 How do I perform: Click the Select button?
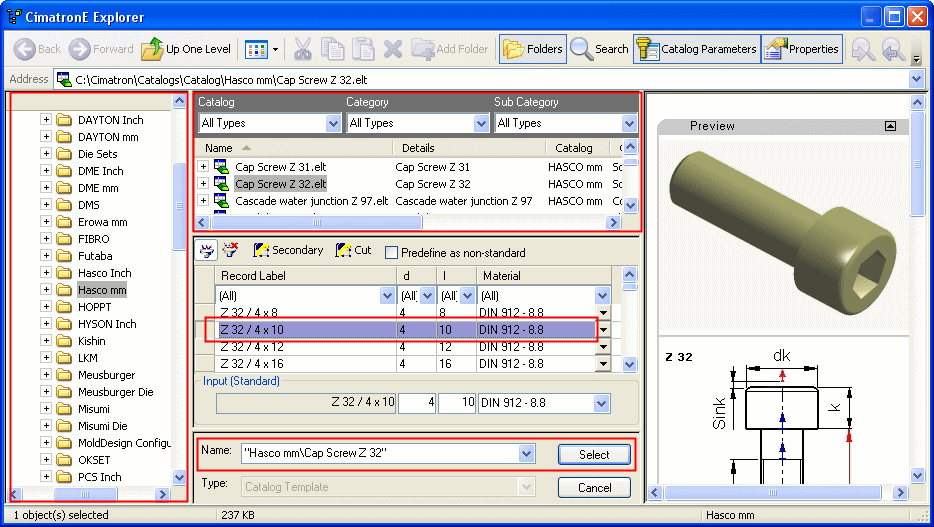(x=594, y=454)
